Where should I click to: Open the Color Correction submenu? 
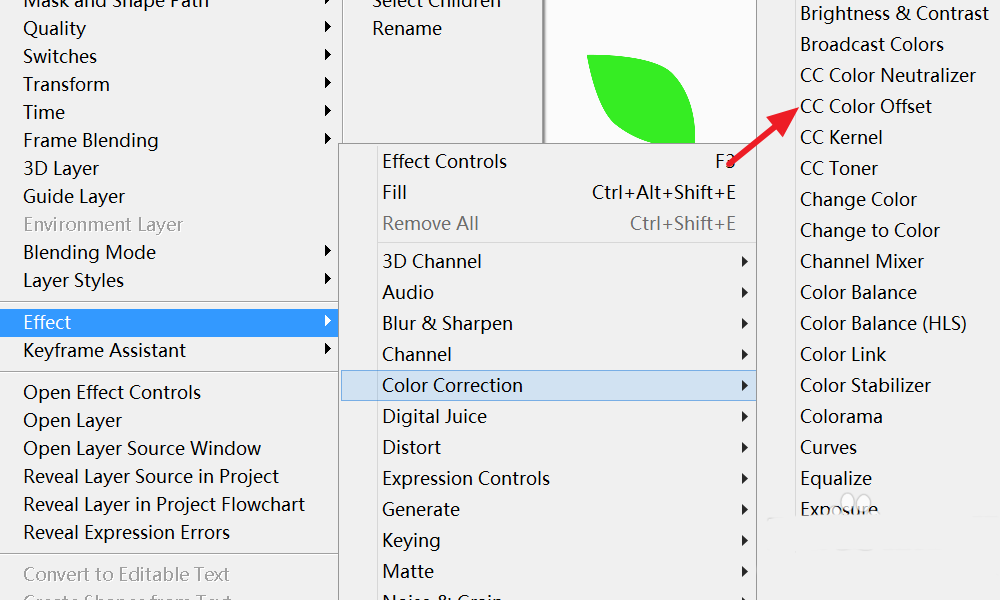pos(452,385)
